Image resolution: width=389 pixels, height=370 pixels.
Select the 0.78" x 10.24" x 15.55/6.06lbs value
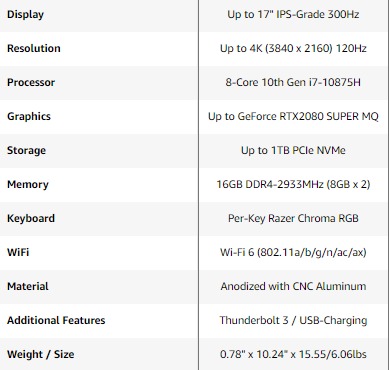pos(293,354)
